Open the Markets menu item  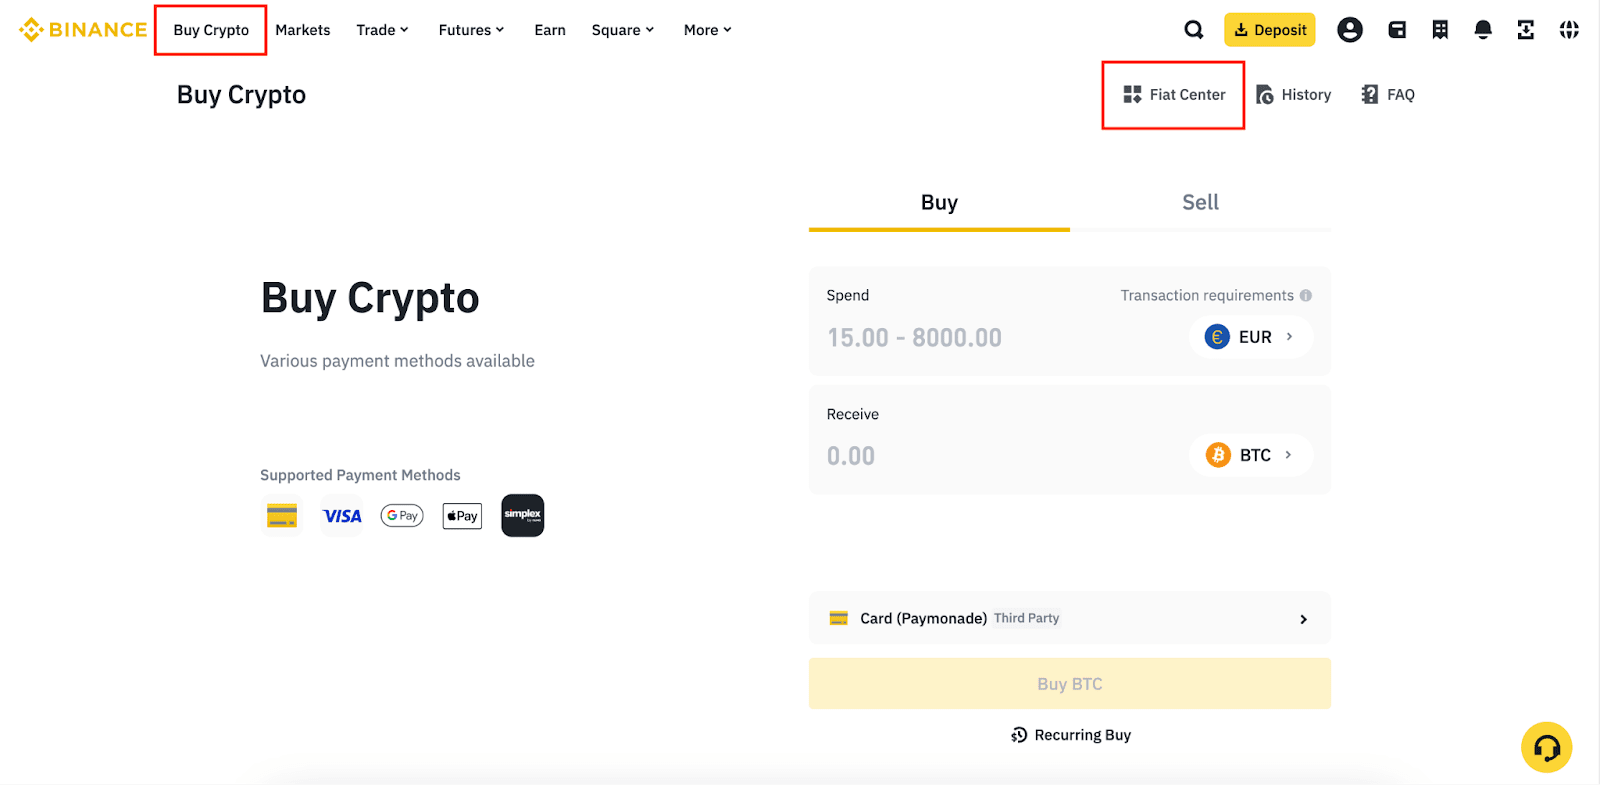point(303,30)
